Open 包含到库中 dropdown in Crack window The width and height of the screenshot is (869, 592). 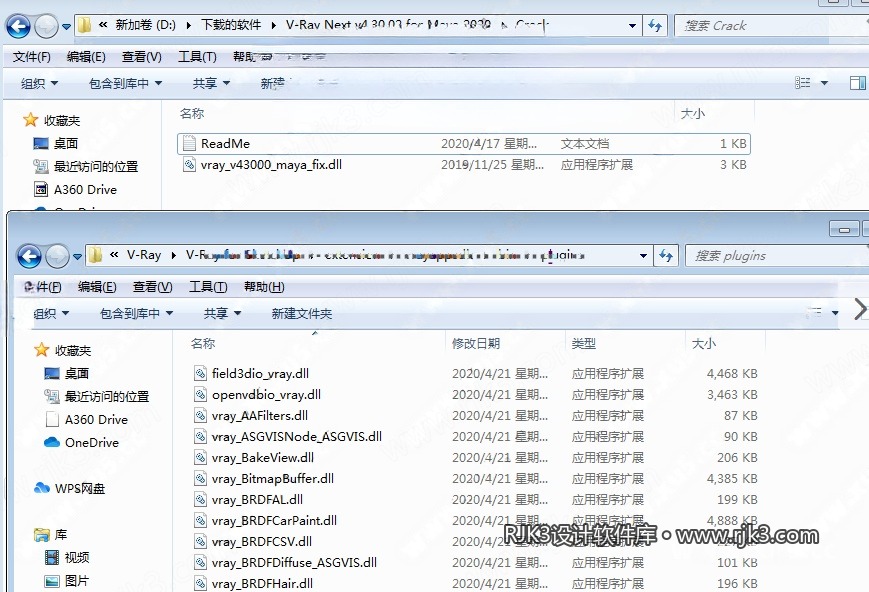(125, 83)
